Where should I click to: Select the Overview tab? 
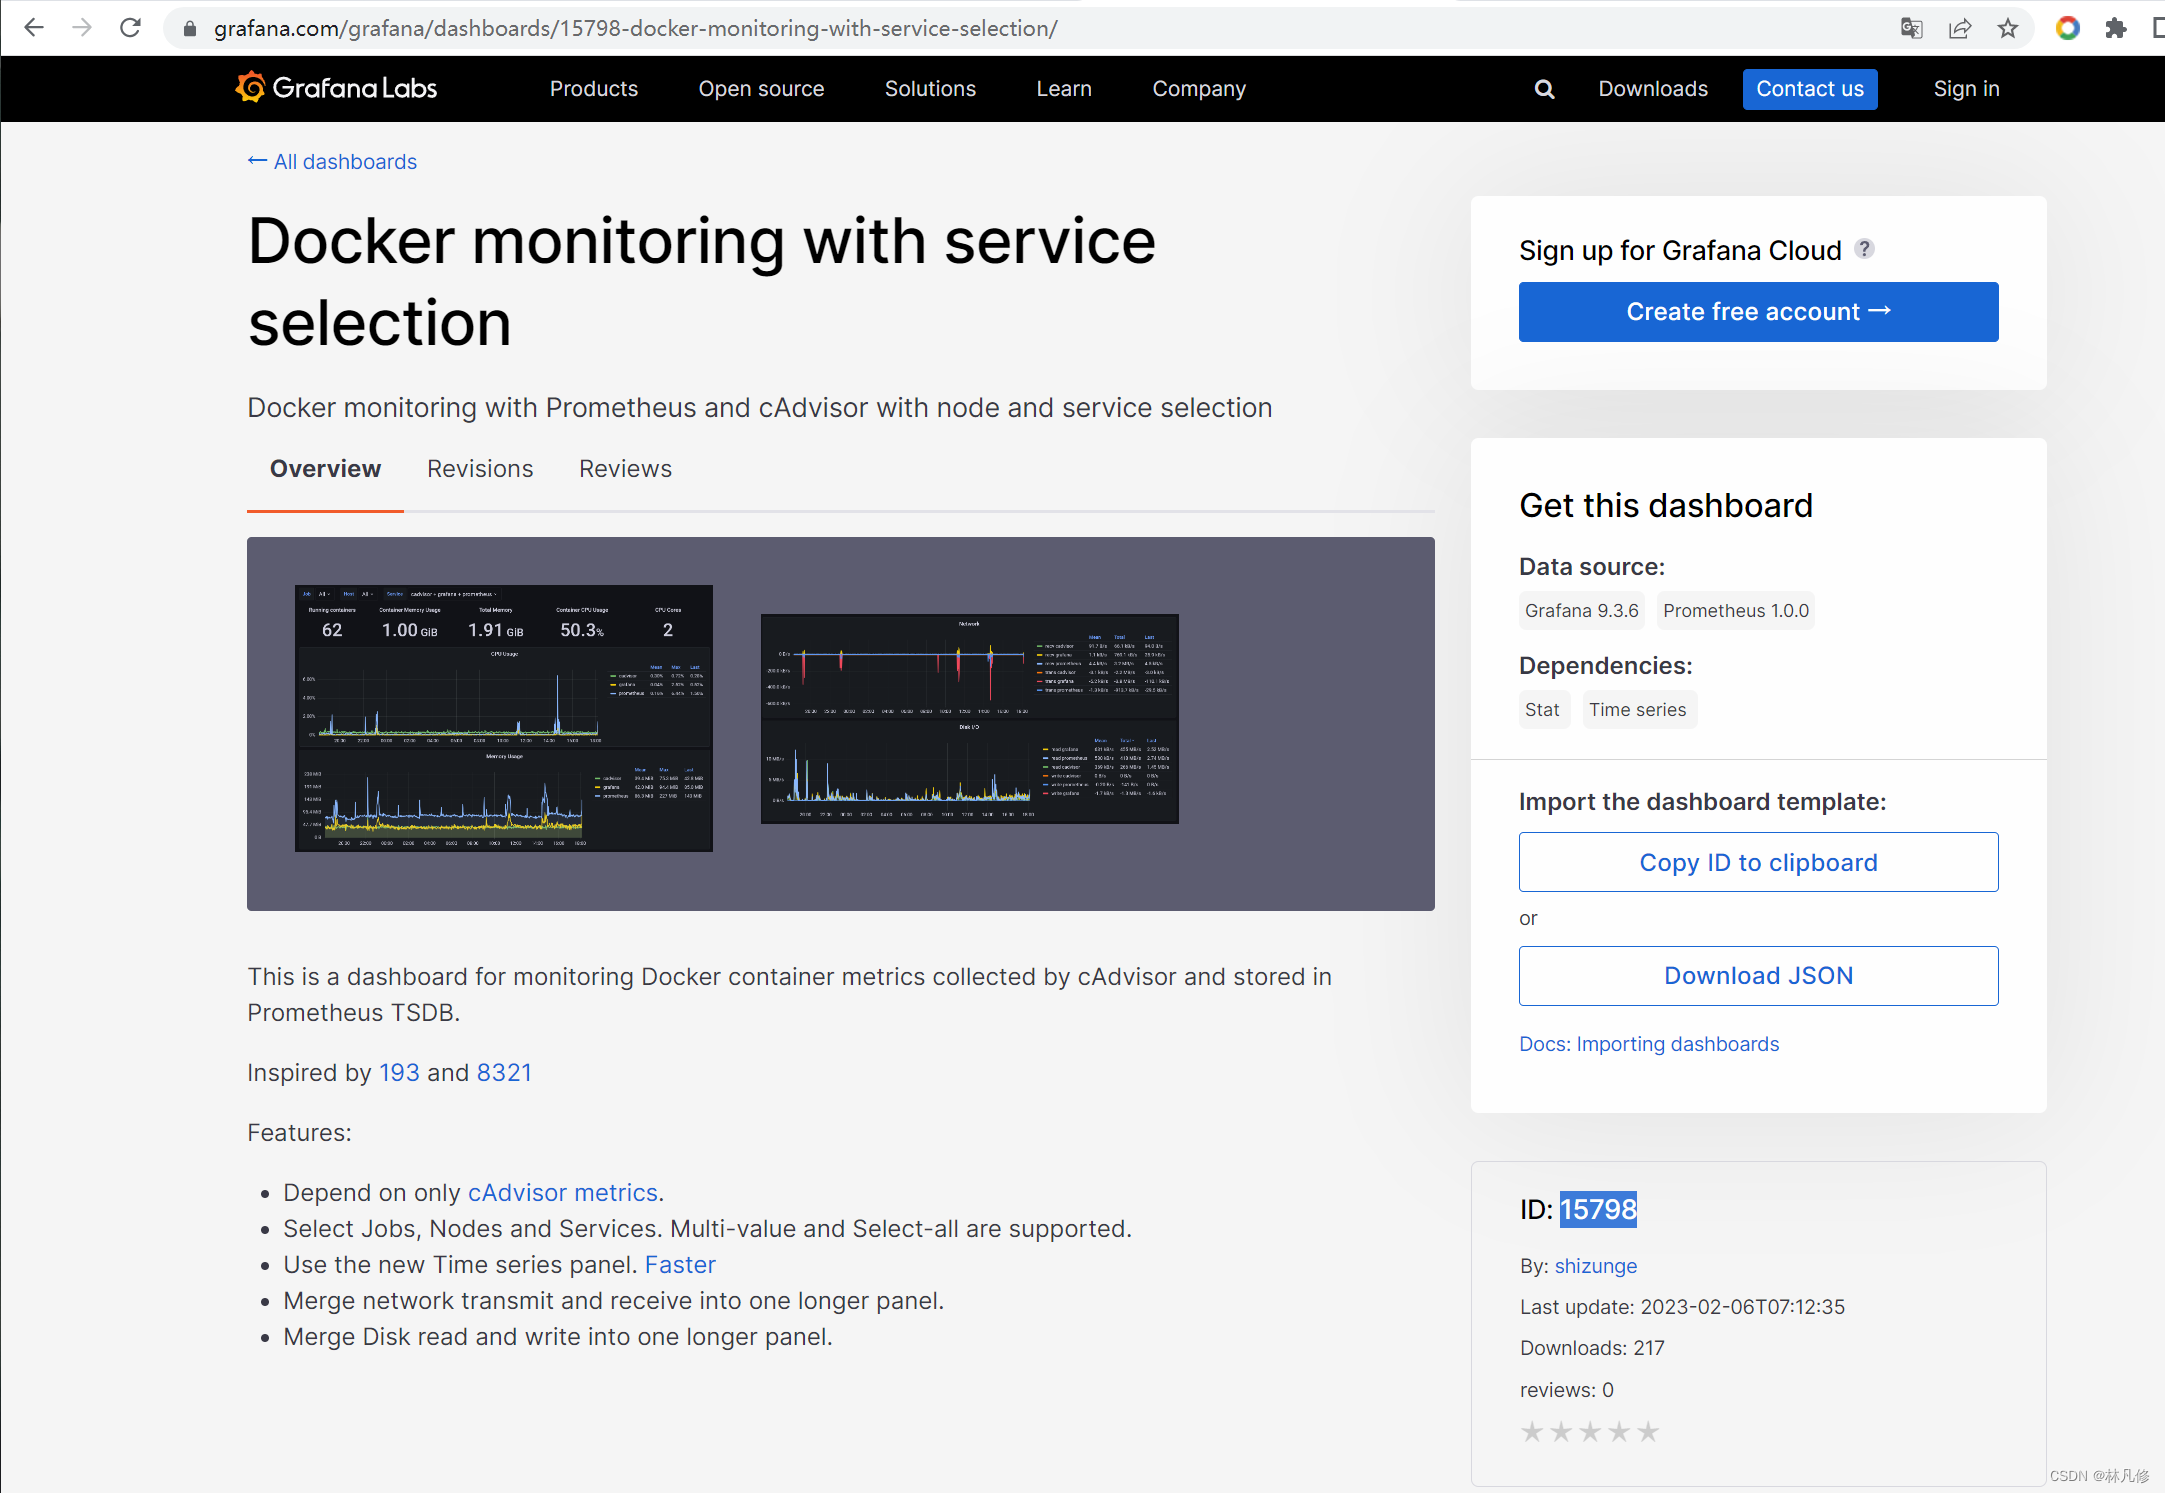pos(324,467)
